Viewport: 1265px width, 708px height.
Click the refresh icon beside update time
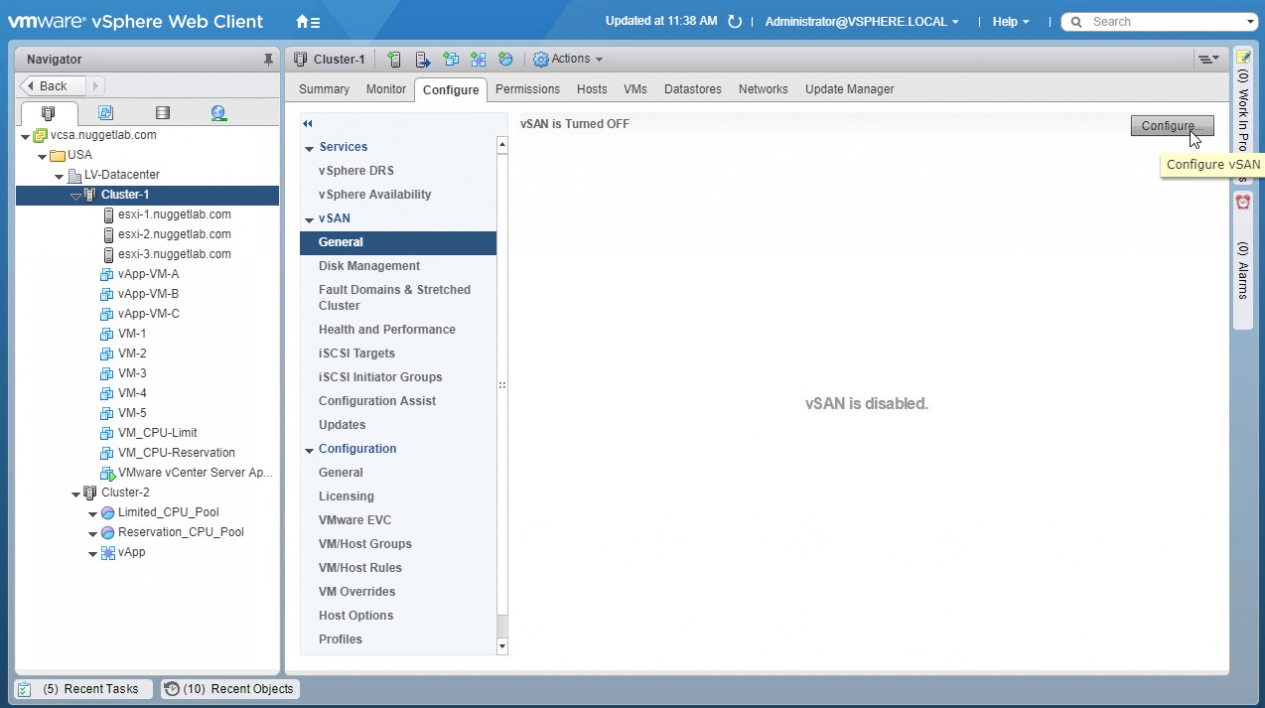coord(735,22)
